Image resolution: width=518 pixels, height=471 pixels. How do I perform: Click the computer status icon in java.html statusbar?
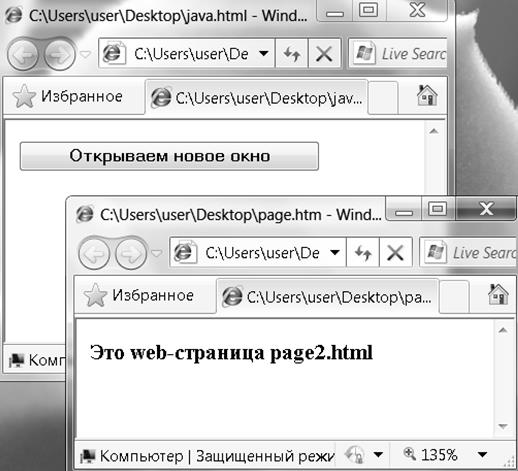point(17,360)
